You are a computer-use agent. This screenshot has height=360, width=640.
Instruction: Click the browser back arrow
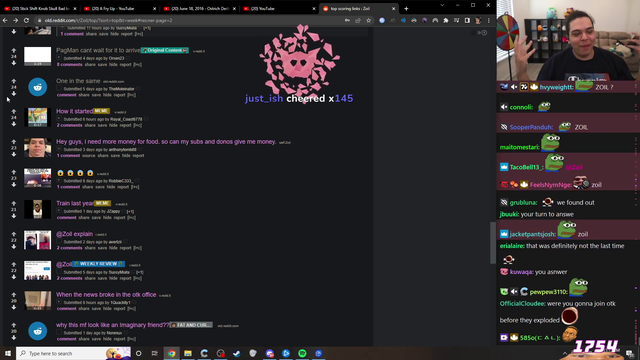tap(5, 20)
